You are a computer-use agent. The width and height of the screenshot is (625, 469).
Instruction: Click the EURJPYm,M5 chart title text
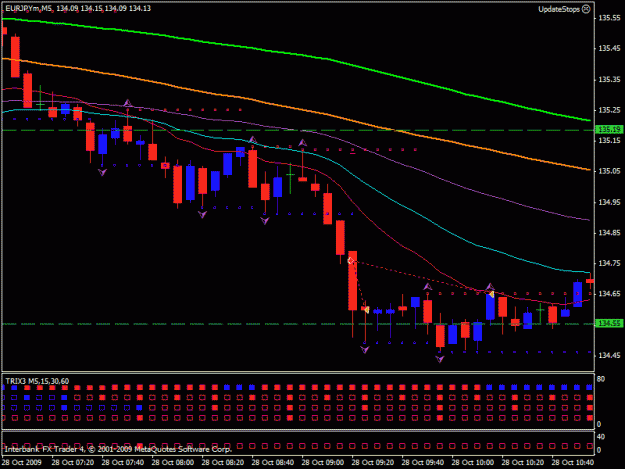pos(28,8)
